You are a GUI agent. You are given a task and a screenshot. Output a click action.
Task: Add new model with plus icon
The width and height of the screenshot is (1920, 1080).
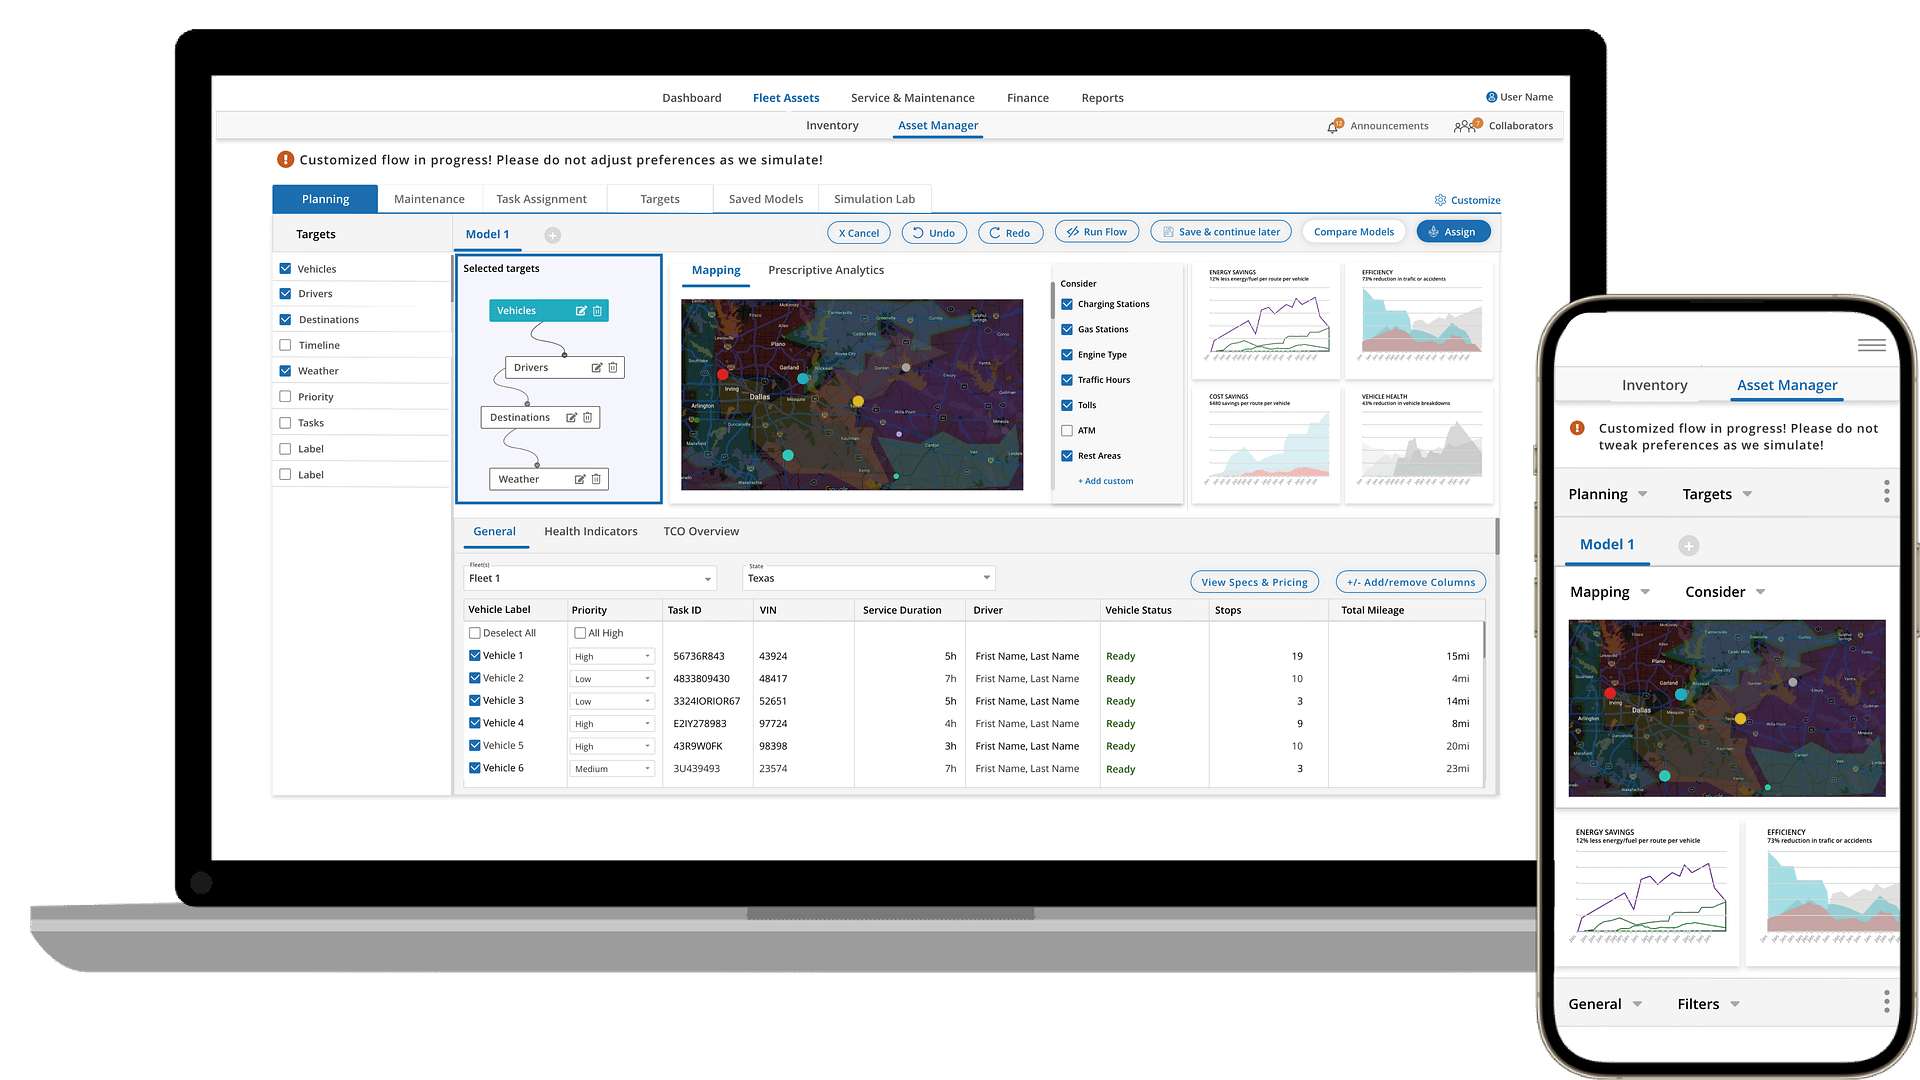[x=552, y=235]
